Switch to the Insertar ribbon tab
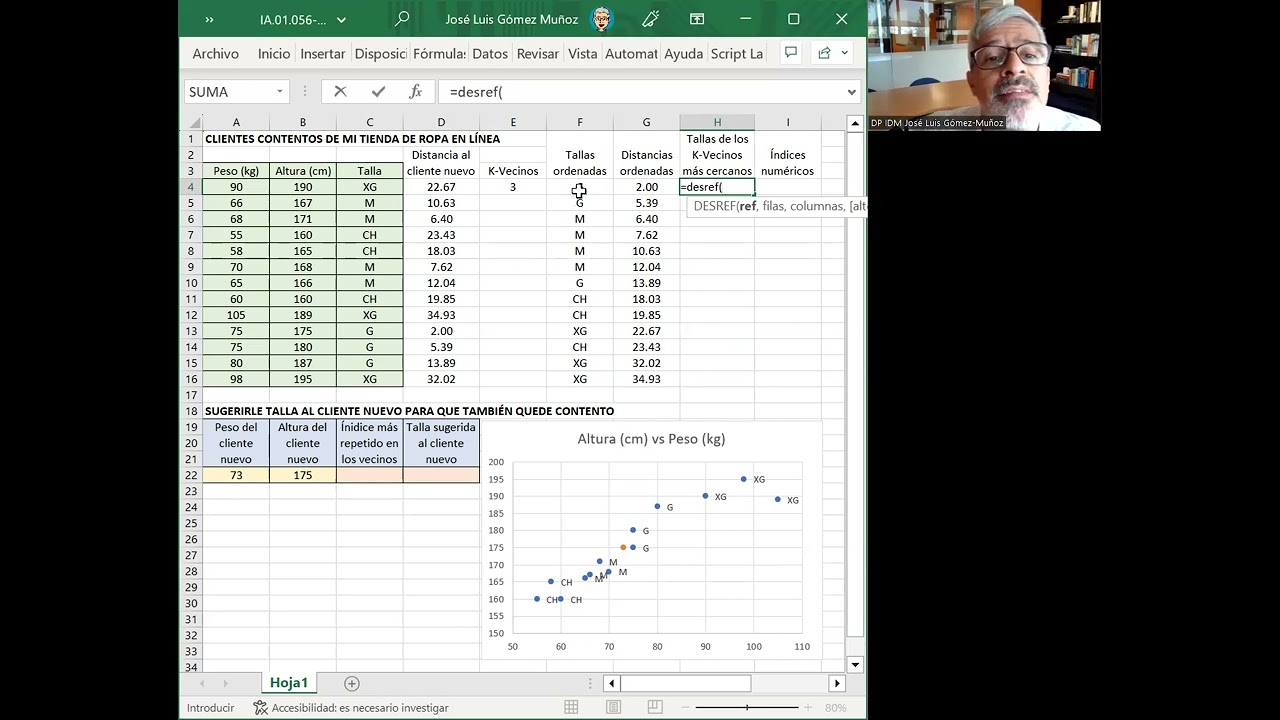 (x=323, y=53)
